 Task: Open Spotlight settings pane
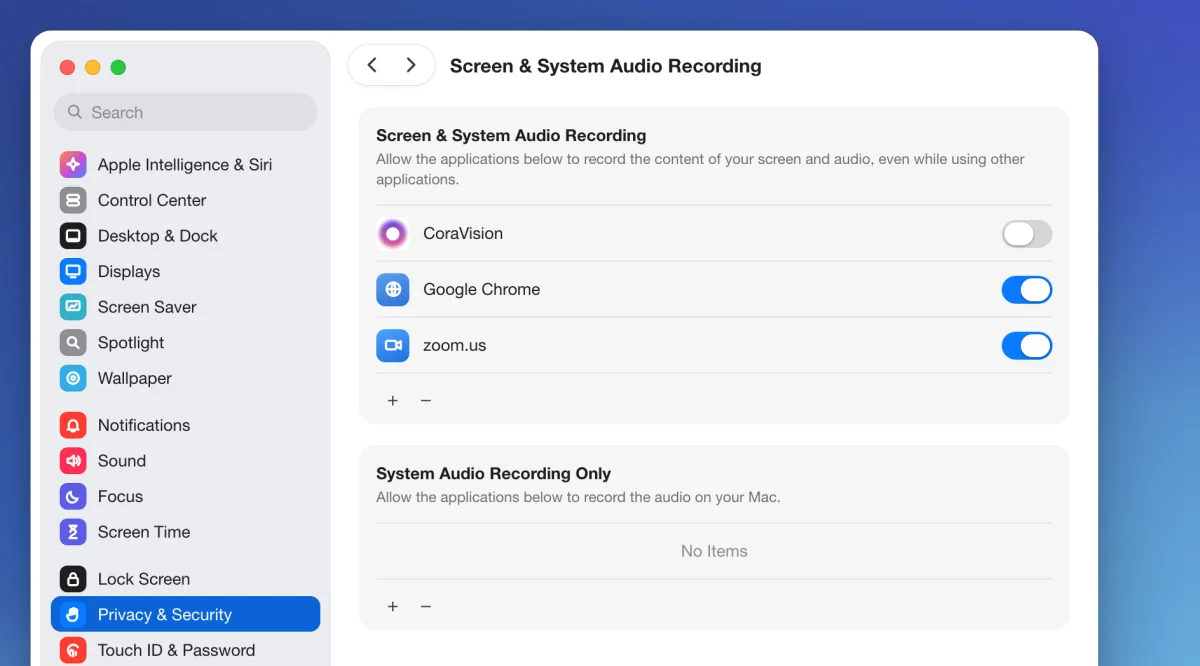pyautogui.click(x=185, y=343)
